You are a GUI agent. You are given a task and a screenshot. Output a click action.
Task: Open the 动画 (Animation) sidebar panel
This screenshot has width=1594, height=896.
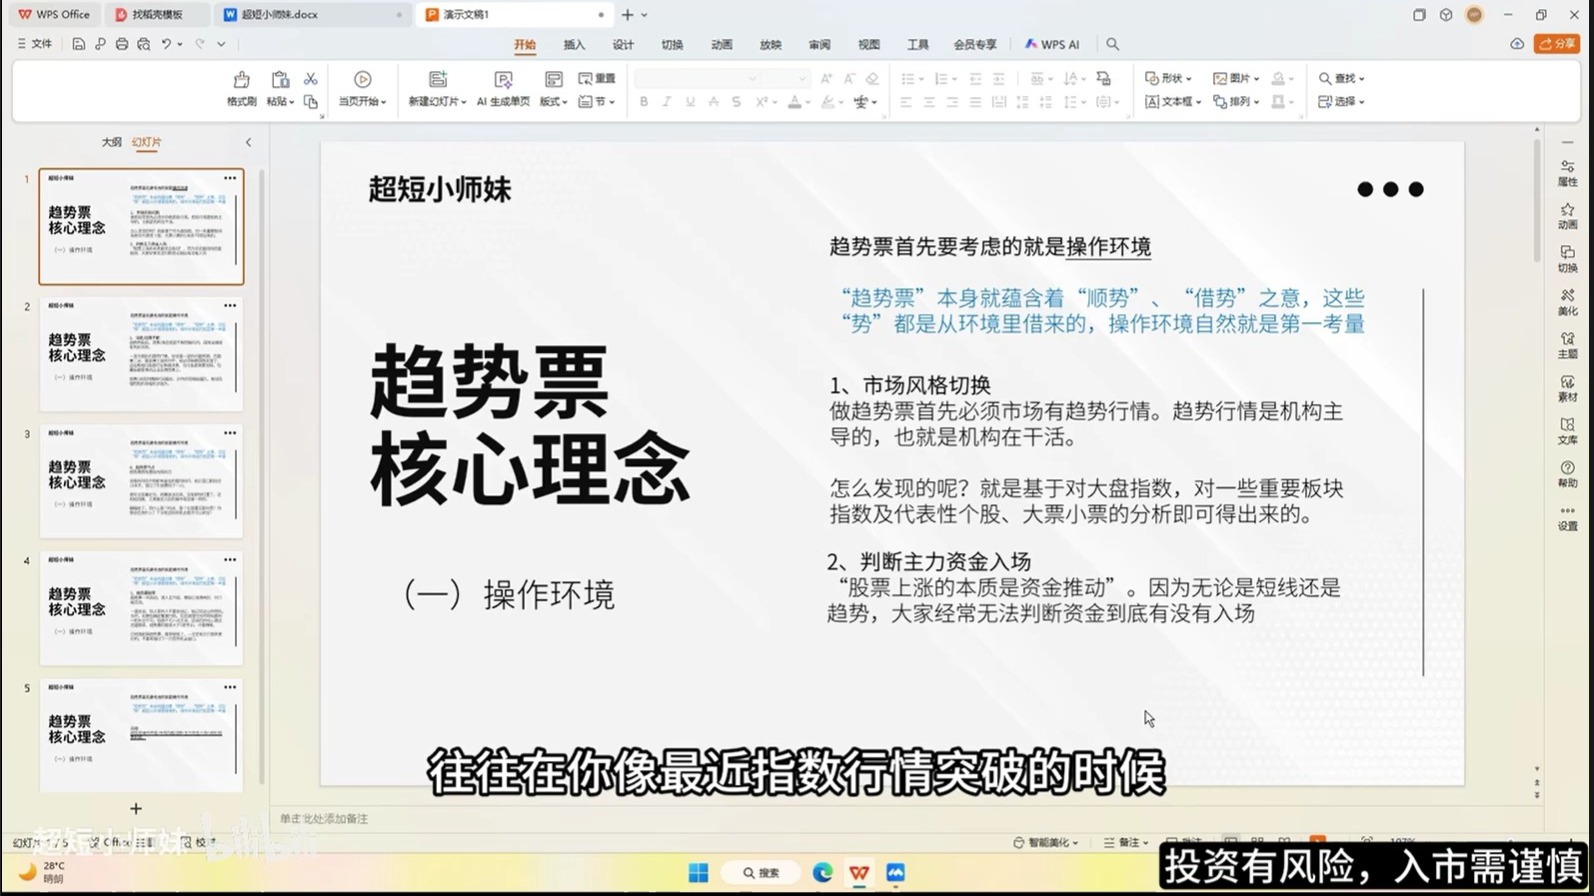[1567, 216]
